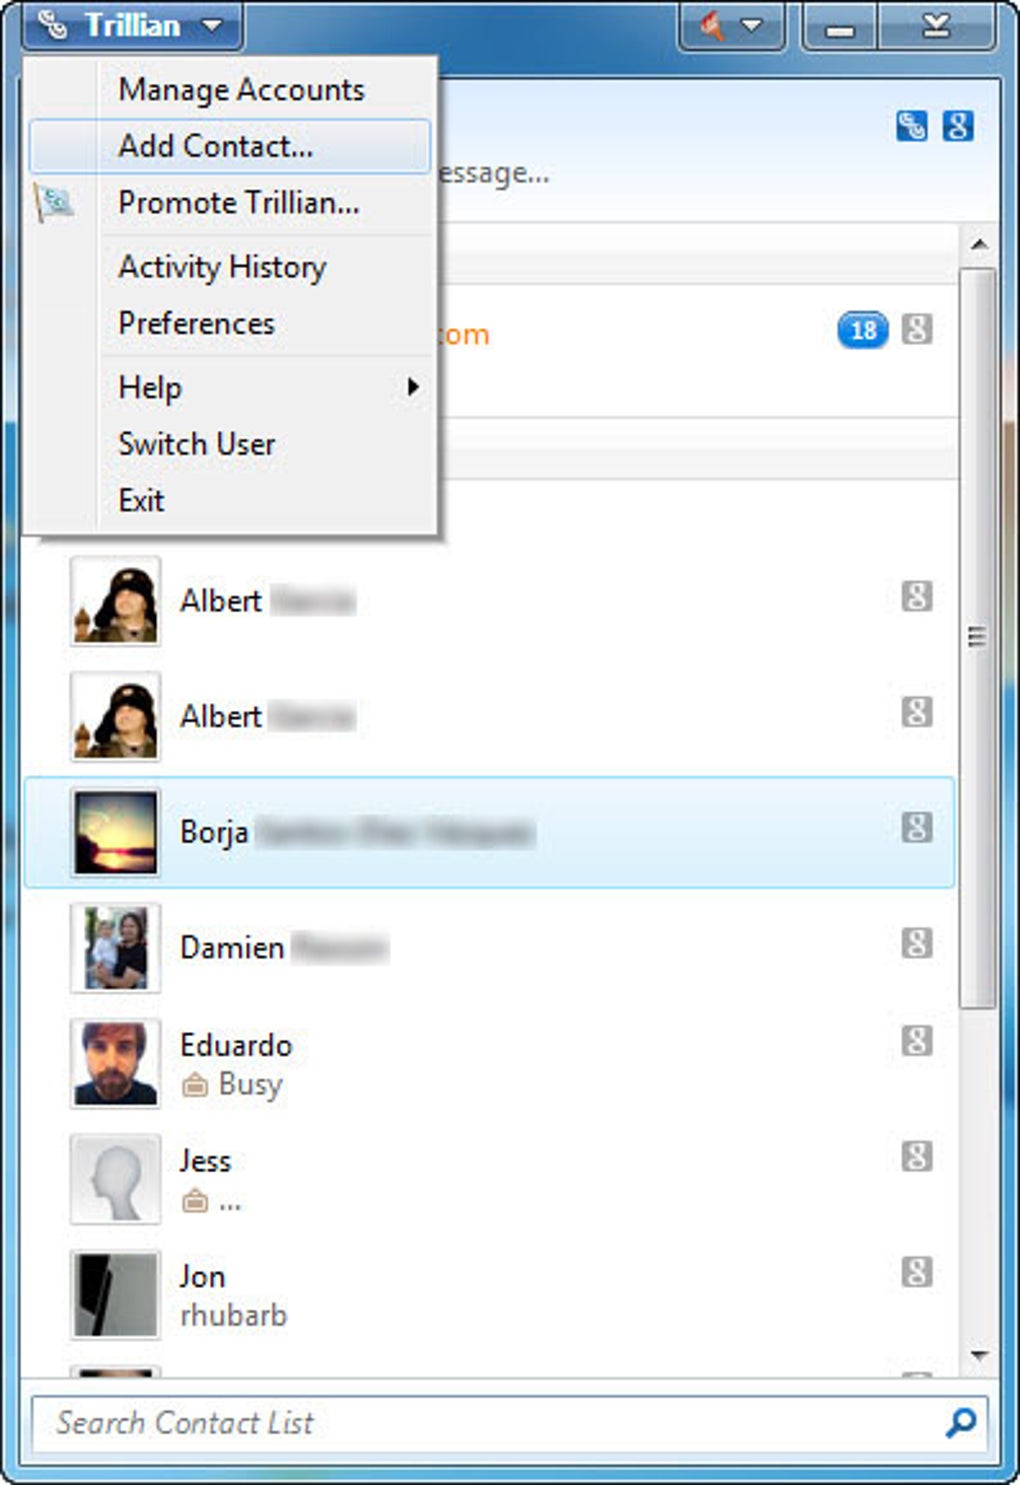The height and width of the screenshot is (1485, 1020).
Task: Choose Add Contact... menu entry
Action: tap(230, 146)
